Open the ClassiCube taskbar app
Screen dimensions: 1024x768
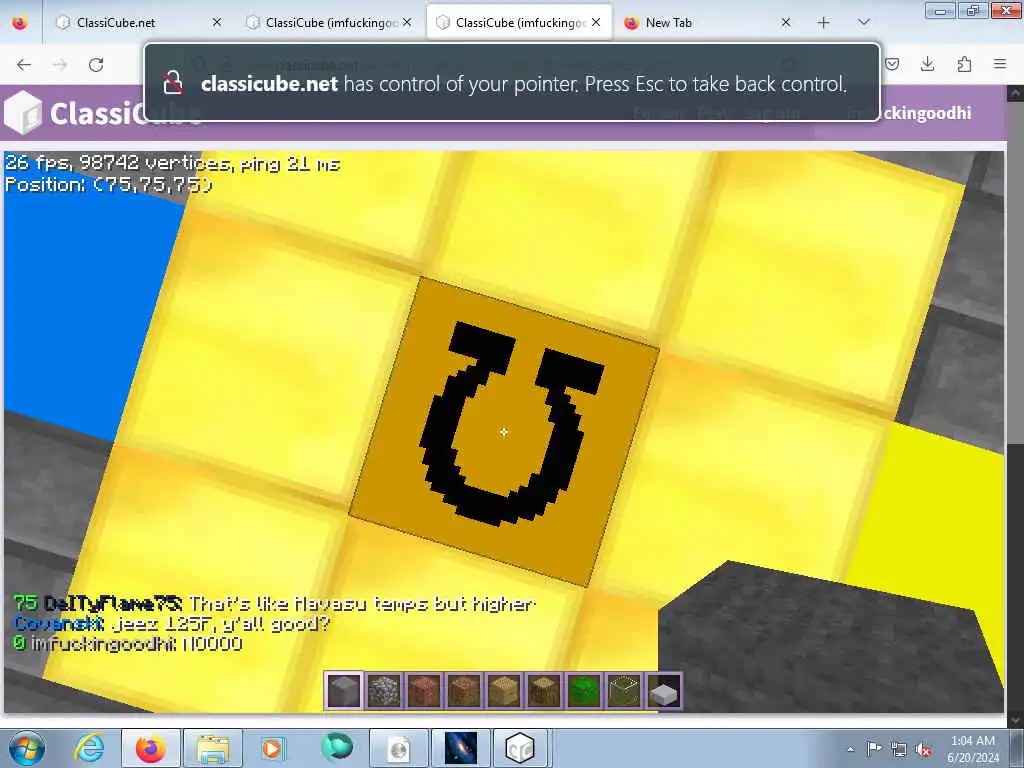[x=520, y=748]
